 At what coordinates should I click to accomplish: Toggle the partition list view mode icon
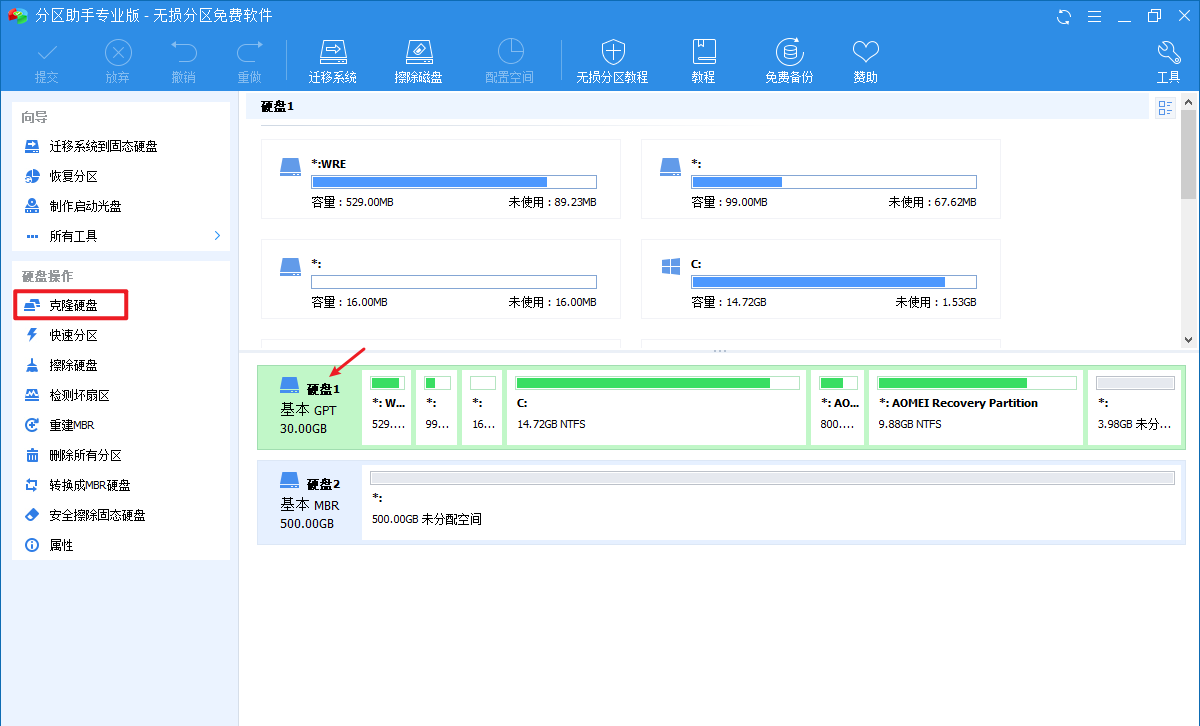1165,109
